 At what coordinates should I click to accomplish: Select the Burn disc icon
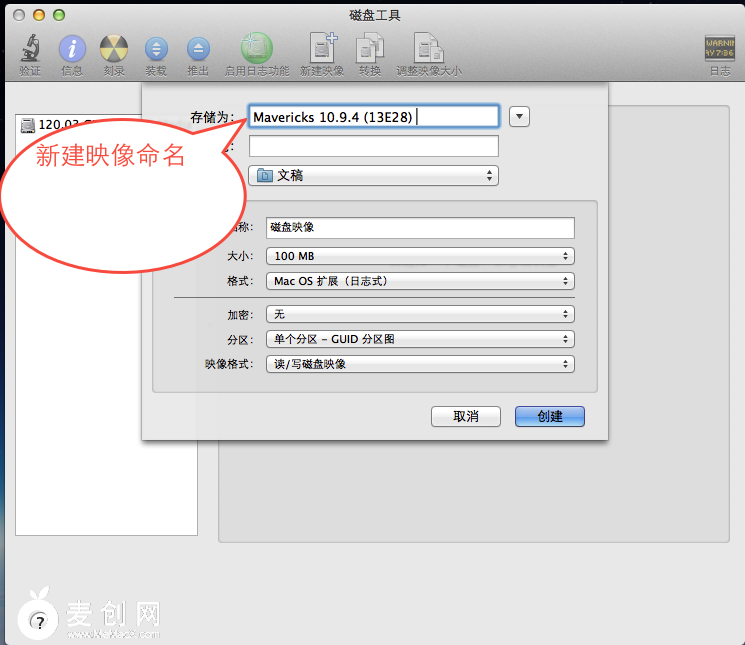coord(114,49)
